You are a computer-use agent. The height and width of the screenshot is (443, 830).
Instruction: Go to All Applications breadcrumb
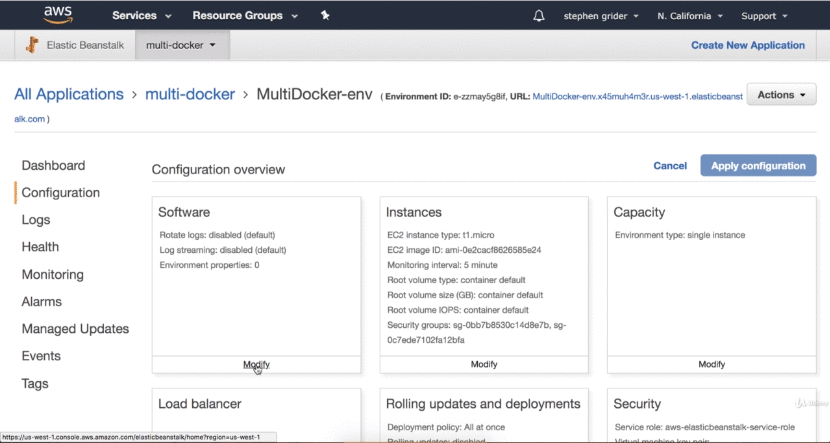click(69, 94)
